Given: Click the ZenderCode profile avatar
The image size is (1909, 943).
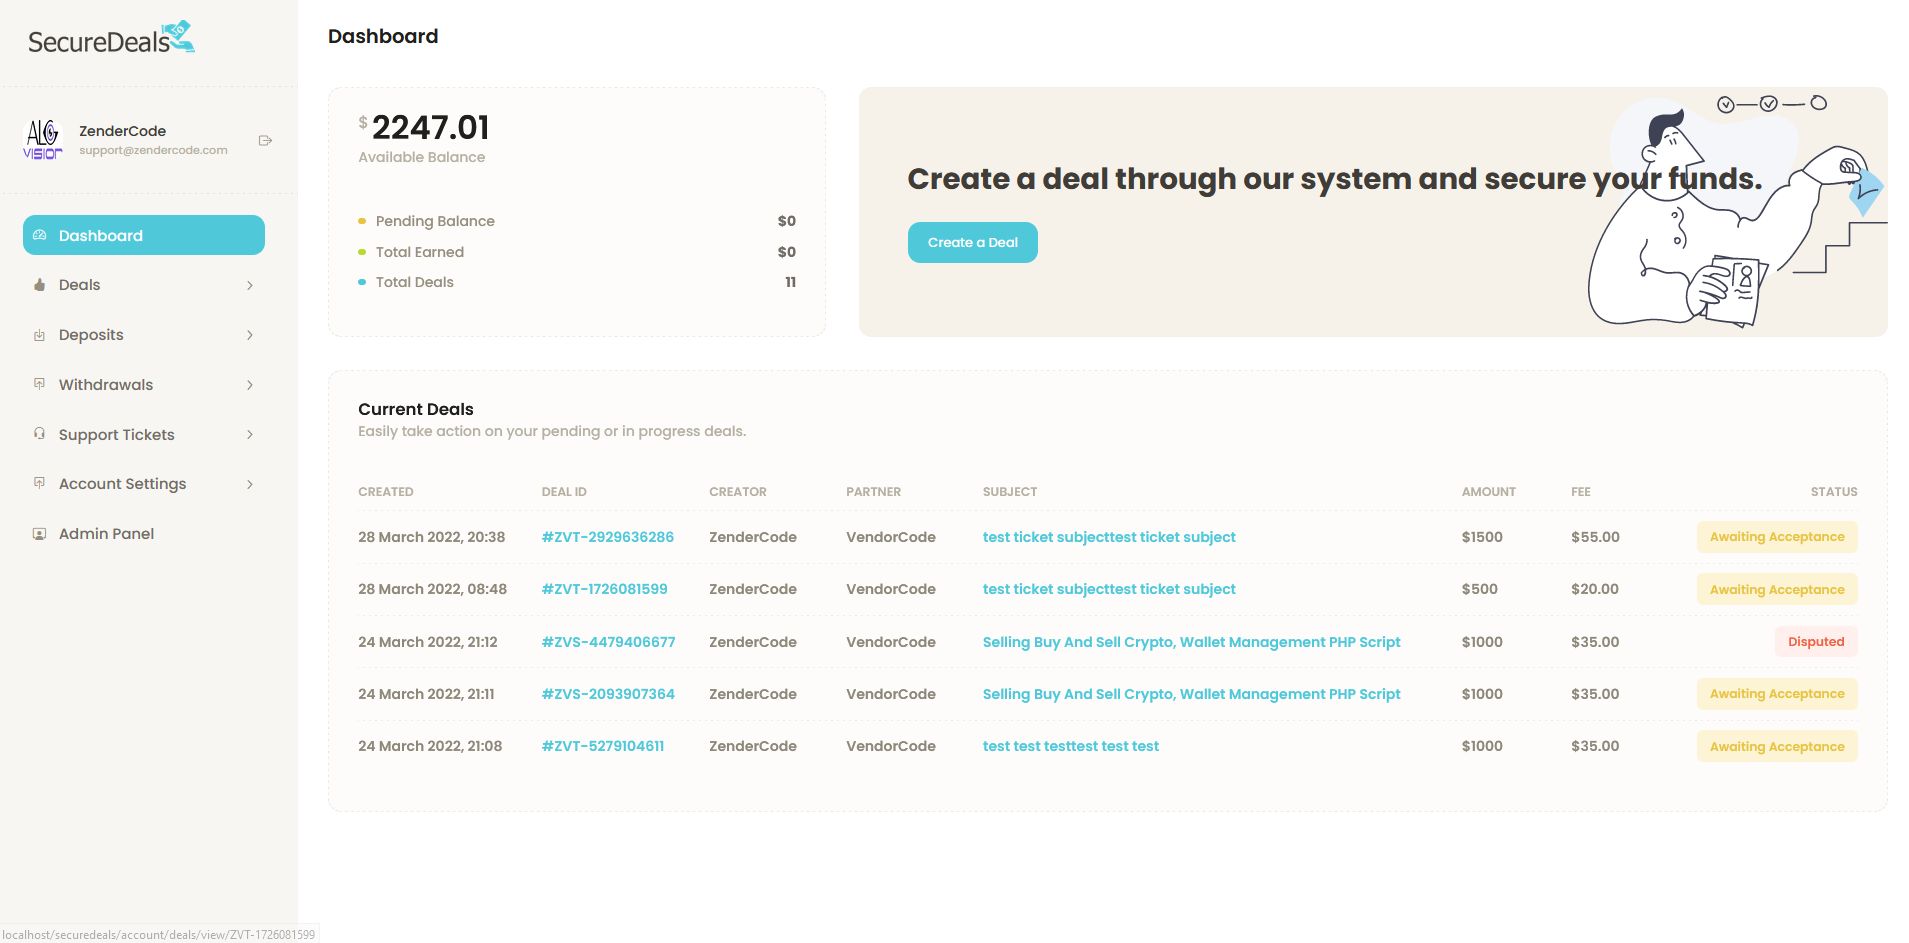Looking at the screenshot, I should (43, 140).
